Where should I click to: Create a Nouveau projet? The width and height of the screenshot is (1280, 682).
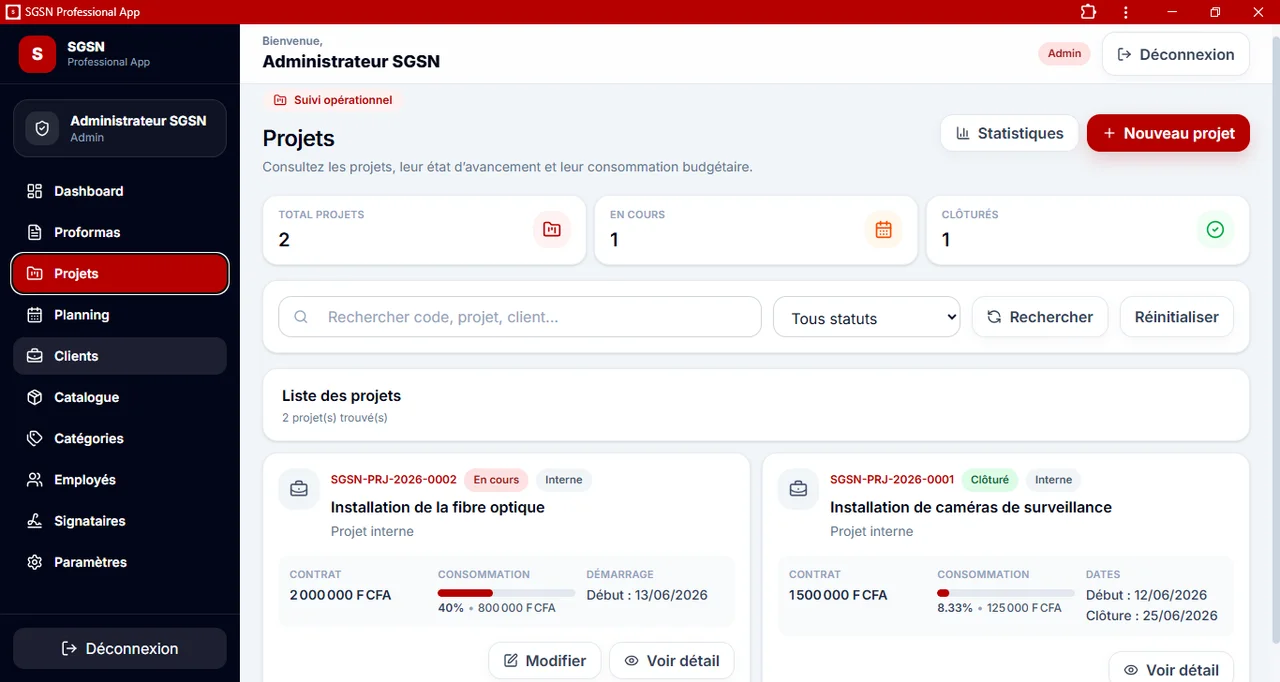[1168, 133]
